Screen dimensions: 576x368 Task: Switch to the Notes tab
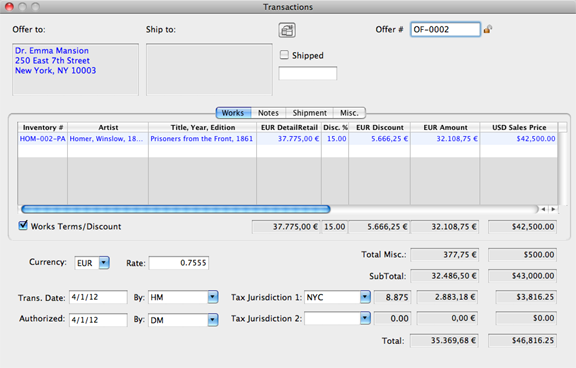268,113
